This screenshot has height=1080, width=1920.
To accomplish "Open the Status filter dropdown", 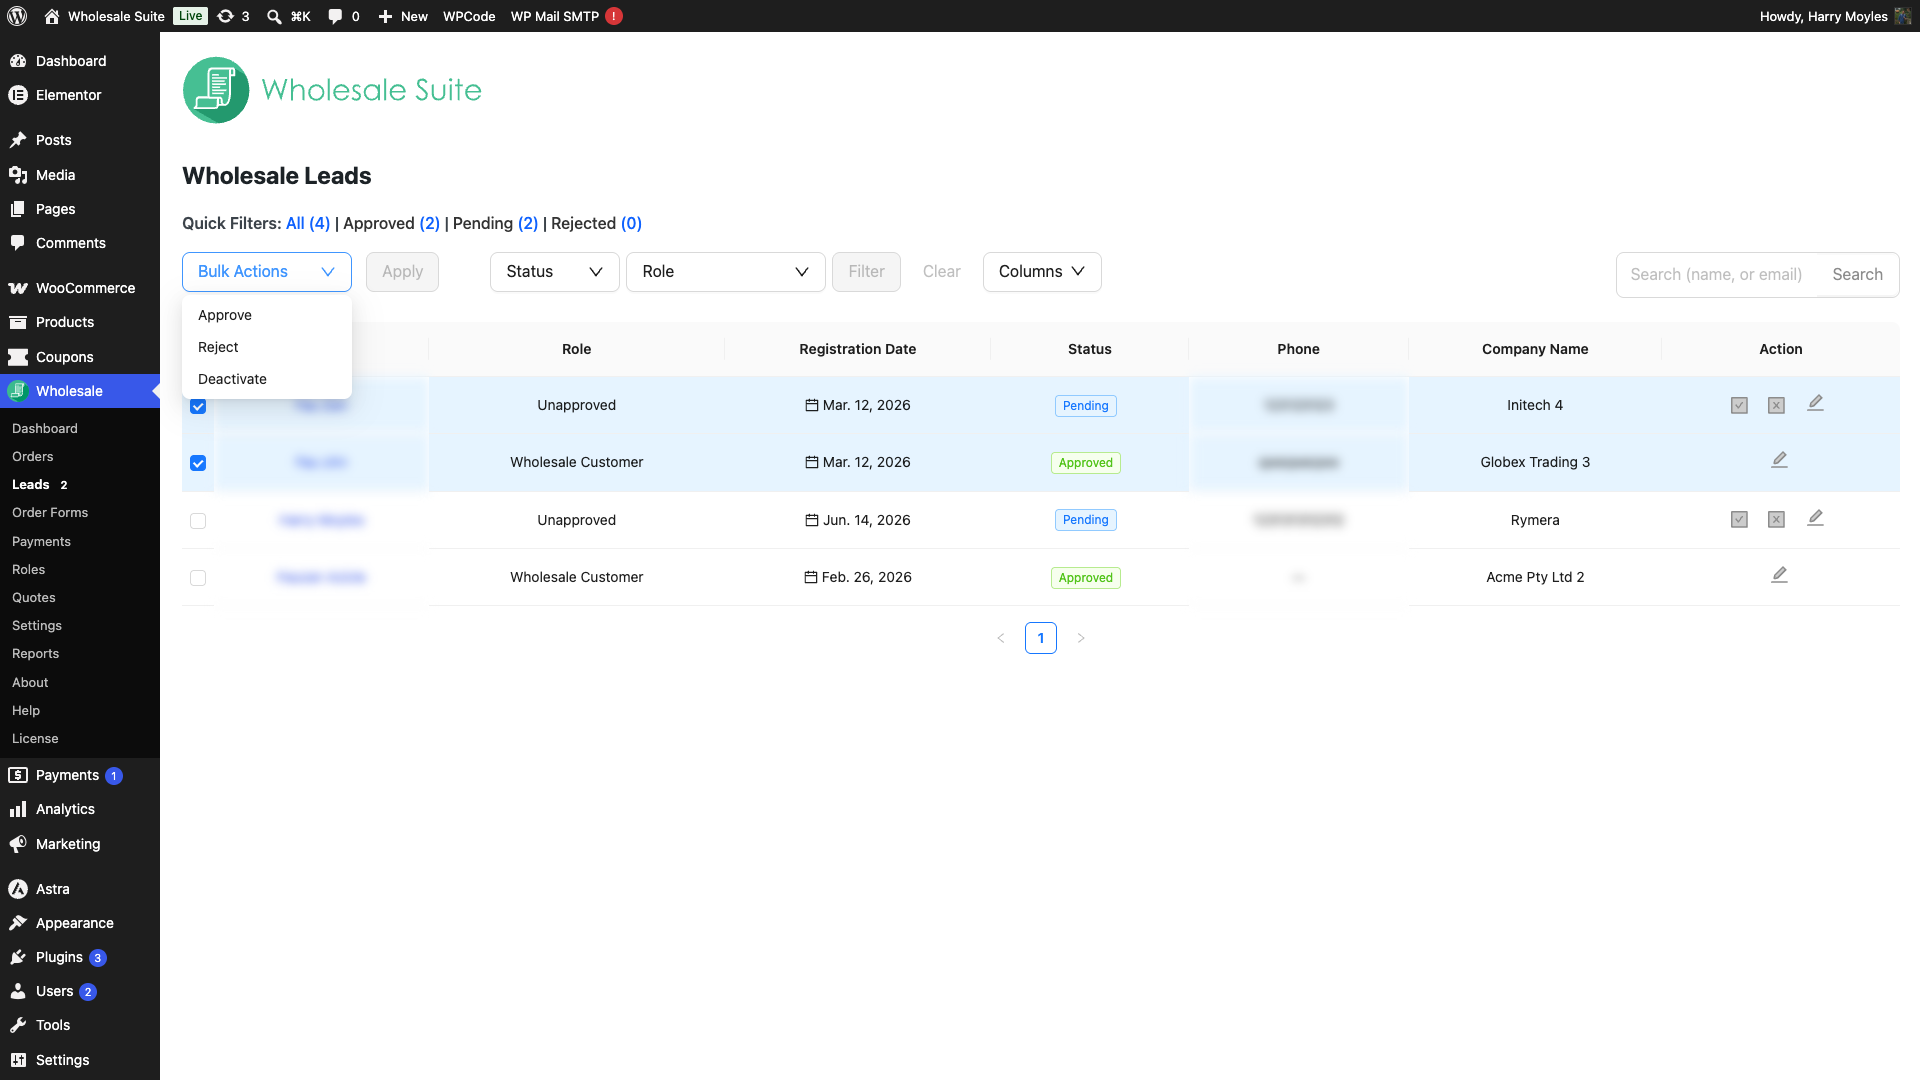I will pos(555,272).
